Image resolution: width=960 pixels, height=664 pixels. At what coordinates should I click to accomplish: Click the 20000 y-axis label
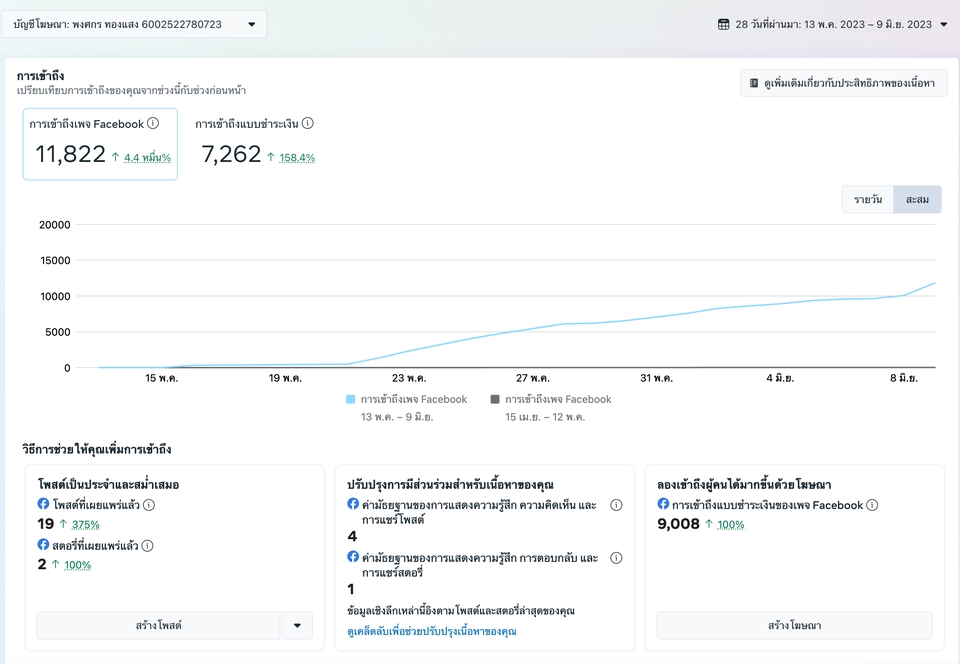click(x=54, y=225)
